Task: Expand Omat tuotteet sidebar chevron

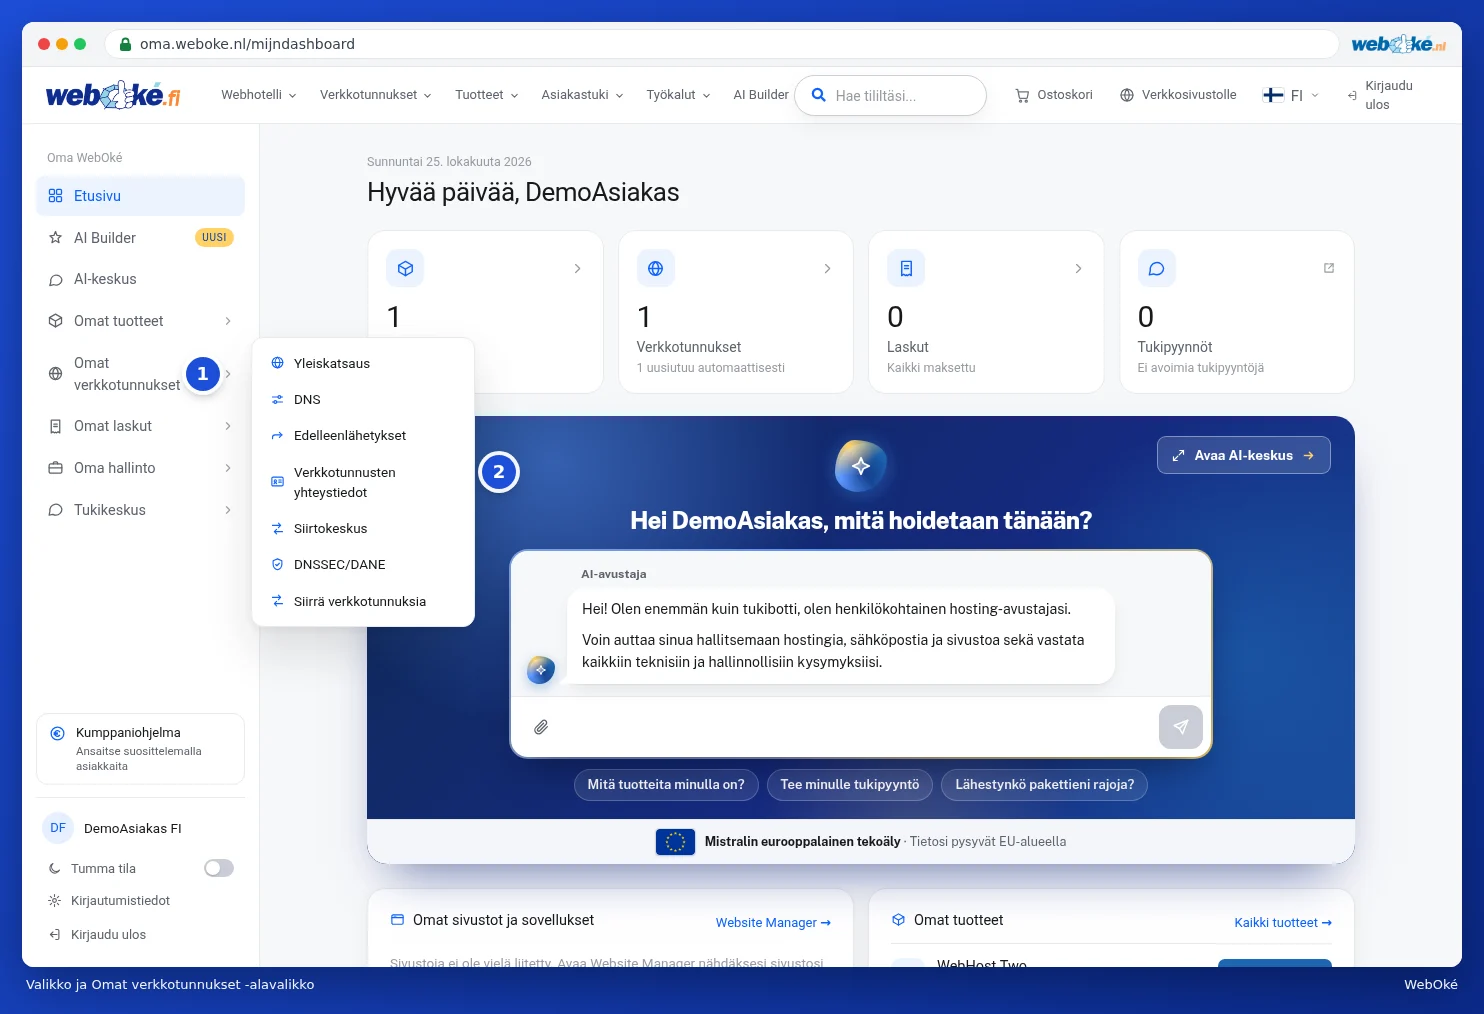Action: point(228,321)
